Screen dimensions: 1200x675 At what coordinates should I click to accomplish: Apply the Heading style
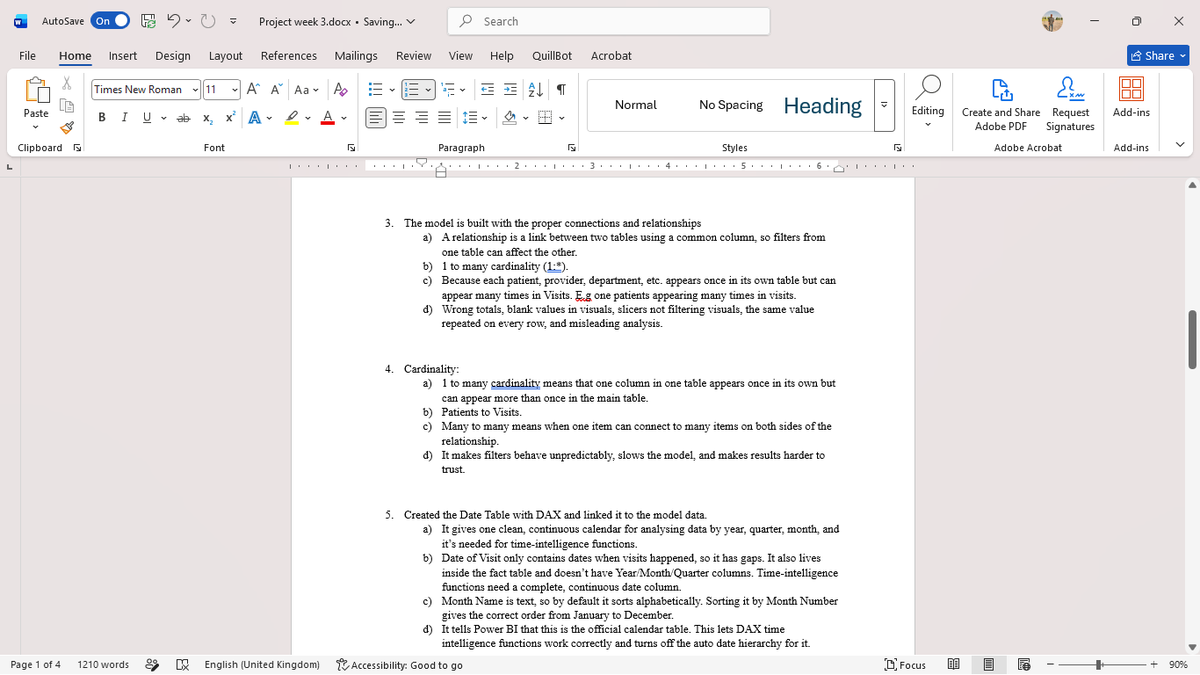[823, 105]
